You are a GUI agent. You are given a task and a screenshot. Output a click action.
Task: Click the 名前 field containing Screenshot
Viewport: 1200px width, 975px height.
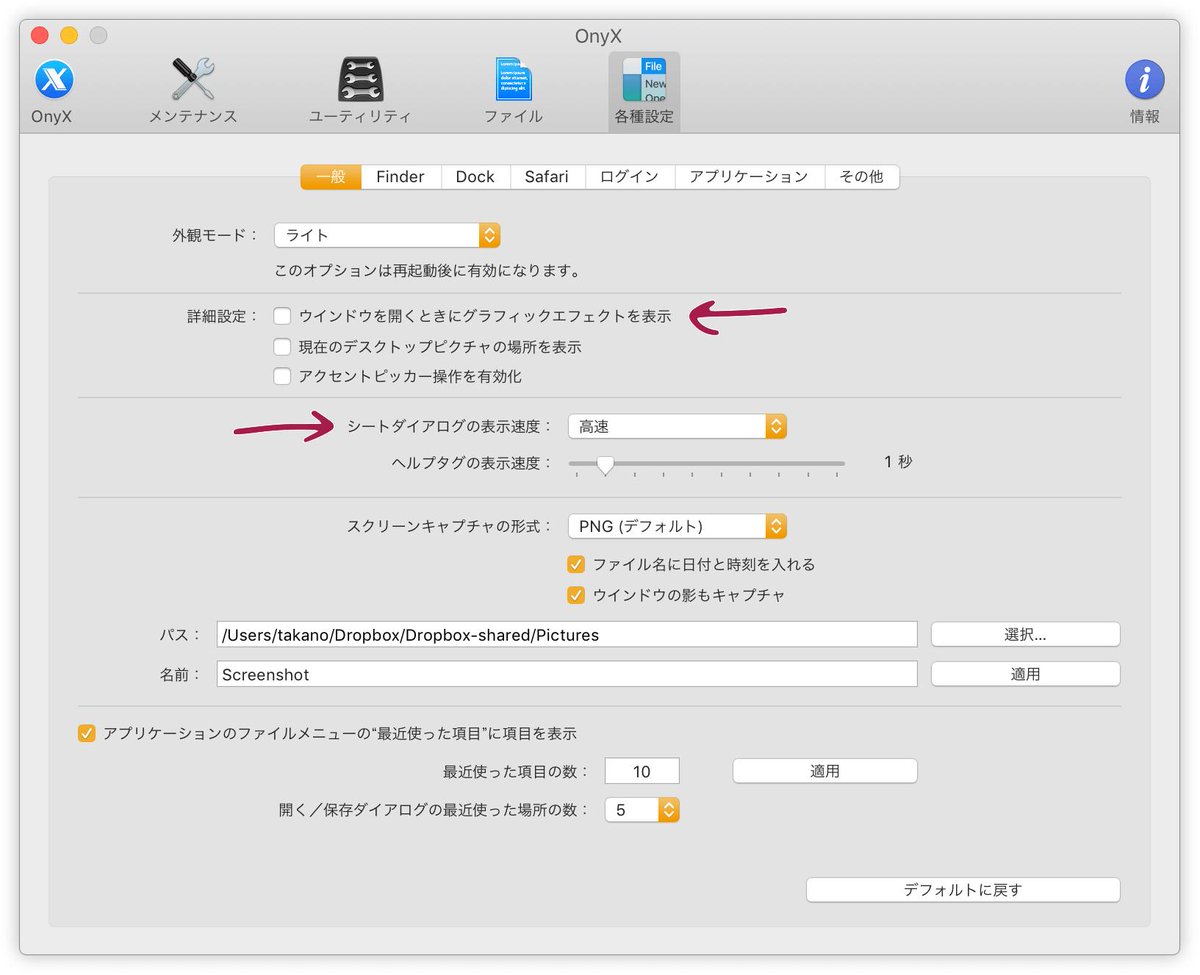pos(567,674)
